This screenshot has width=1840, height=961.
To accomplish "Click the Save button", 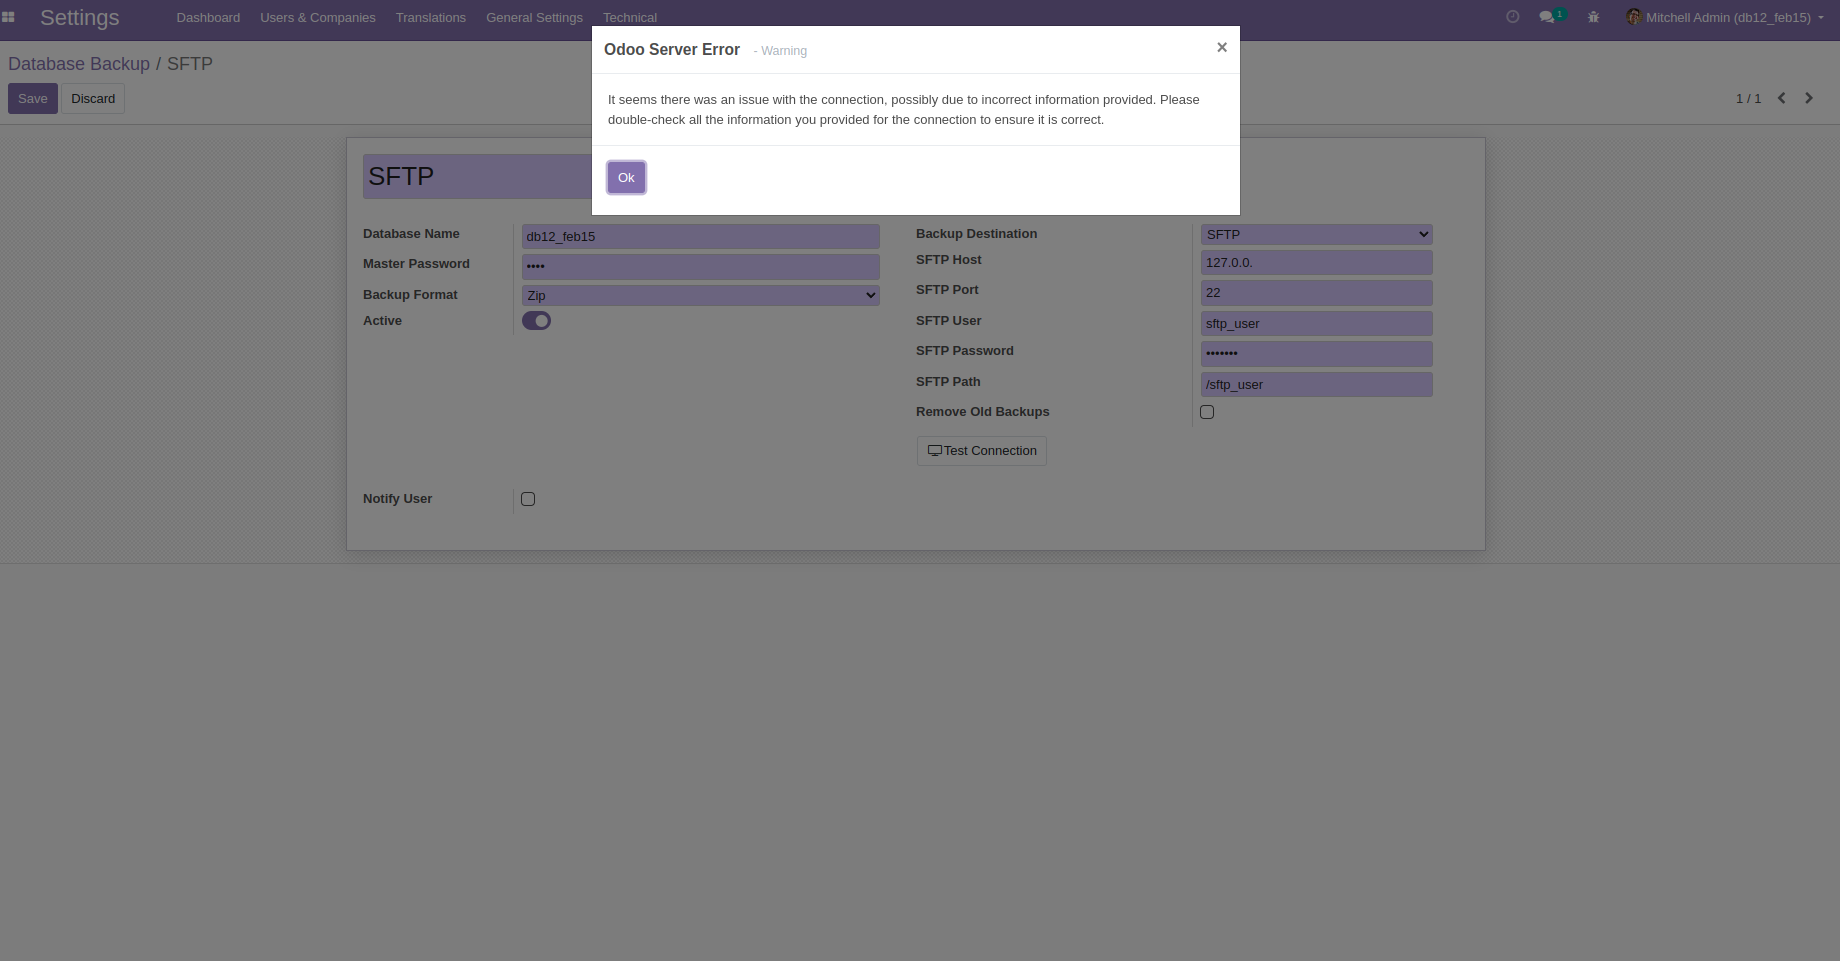I will tap(33, 99).
